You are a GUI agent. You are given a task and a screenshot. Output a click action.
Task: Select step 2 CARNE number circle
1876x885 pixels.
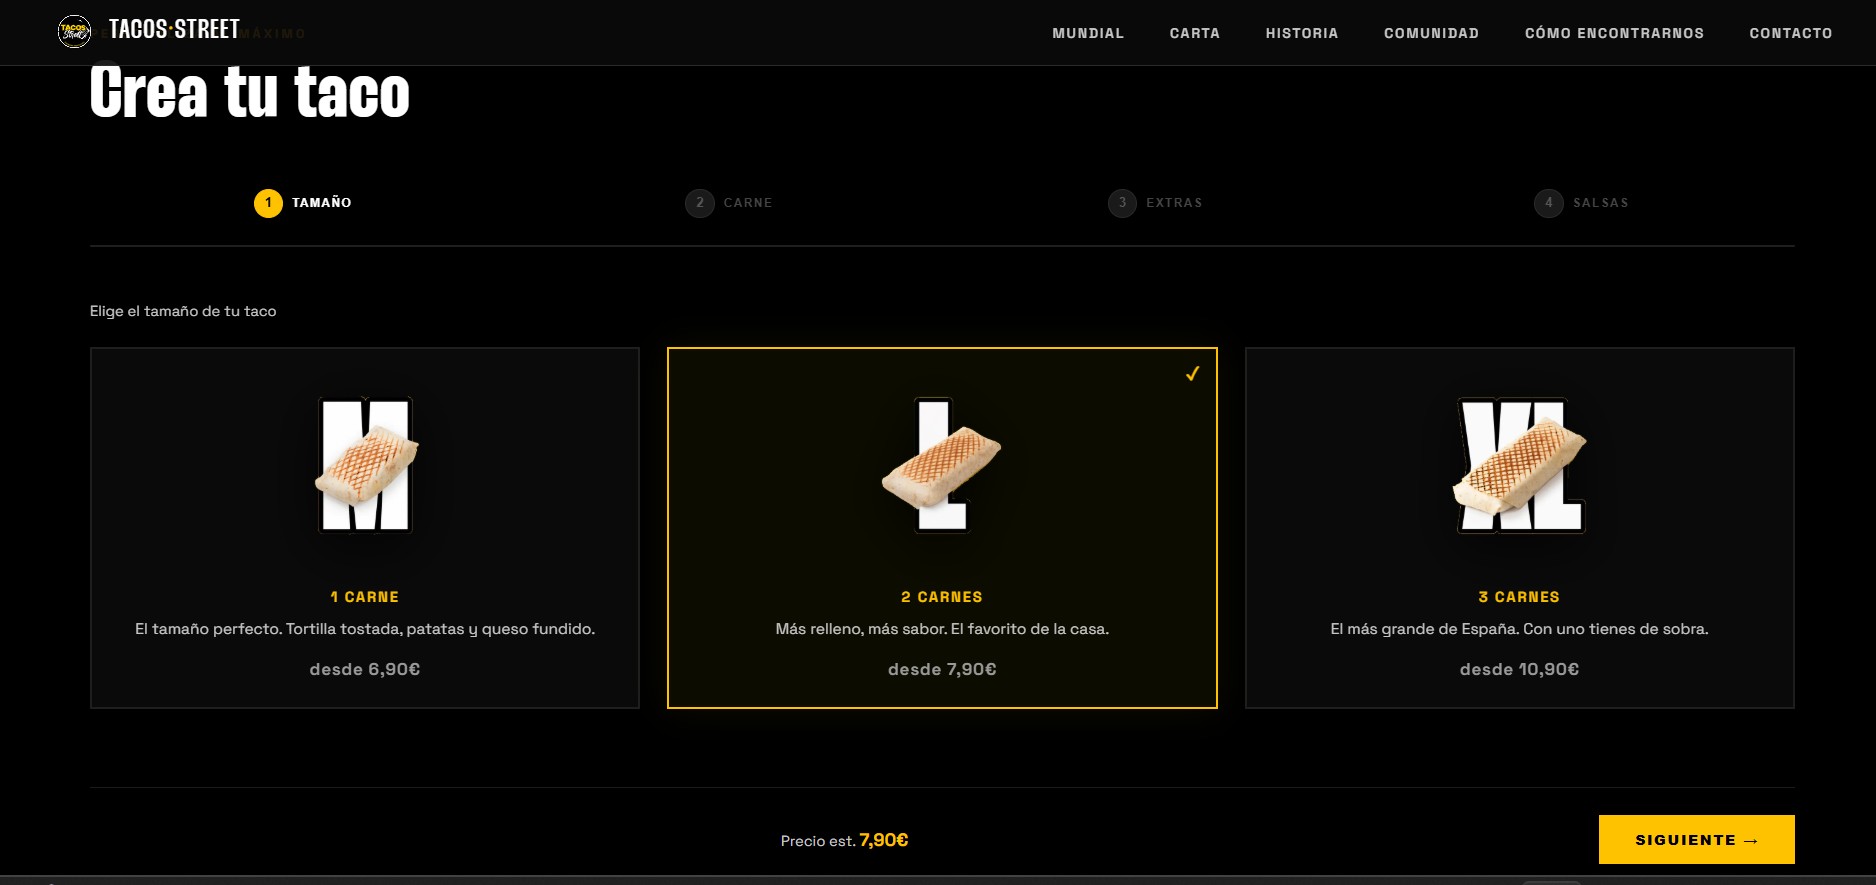700,203
